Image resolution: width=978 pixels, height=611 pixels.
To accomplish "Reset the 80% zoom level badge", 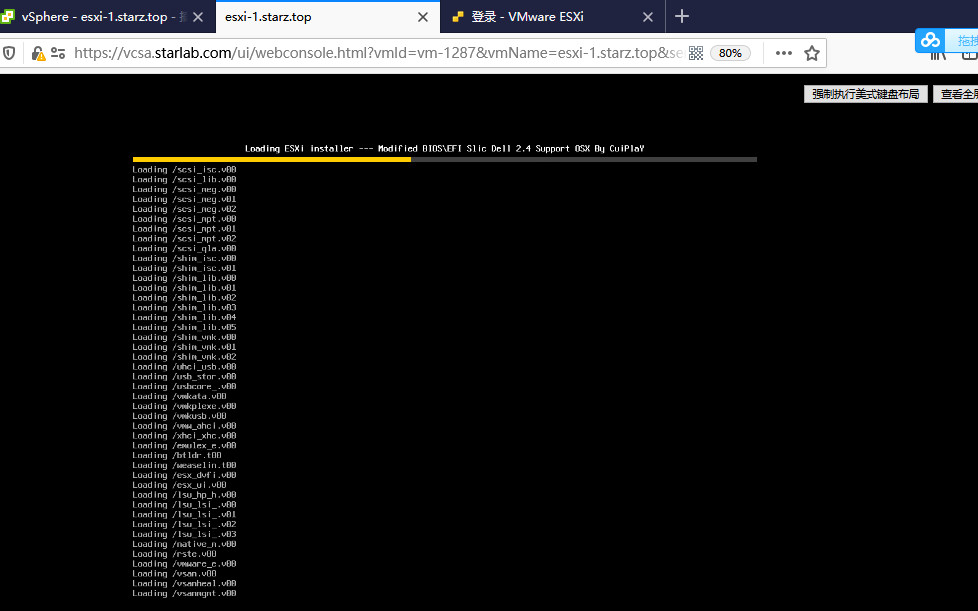I will pos(730,53).
